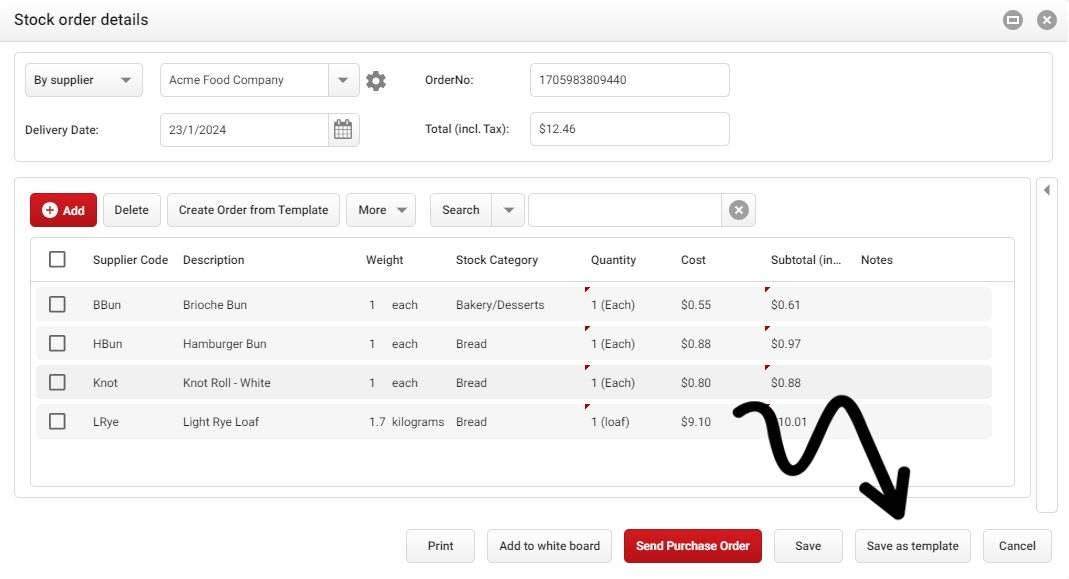The image size is (1069, 579).
Task: Open the calendar icon beside Delivery Date
Action: point(343,129)
